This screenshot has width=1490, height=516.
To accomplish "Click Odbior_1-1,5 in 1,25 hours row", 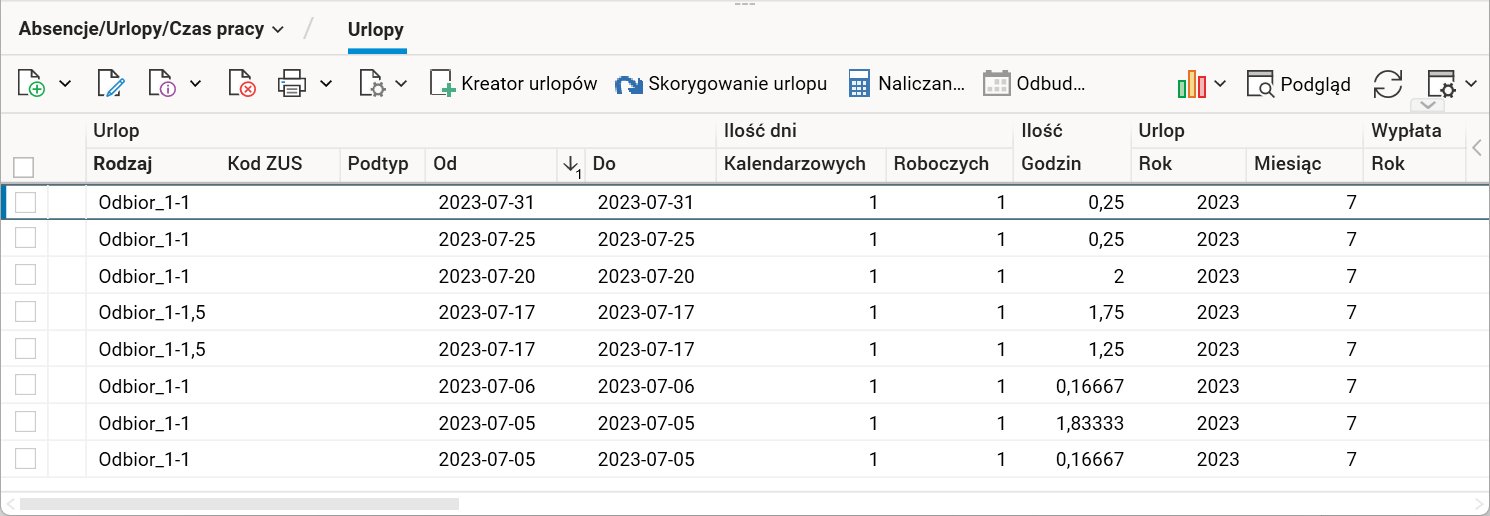I will (152, 350).
